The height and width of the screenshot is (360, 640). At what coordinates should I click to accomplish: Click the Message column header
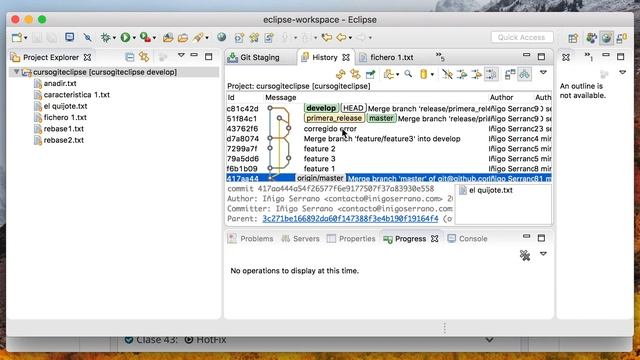click(281, 98)
